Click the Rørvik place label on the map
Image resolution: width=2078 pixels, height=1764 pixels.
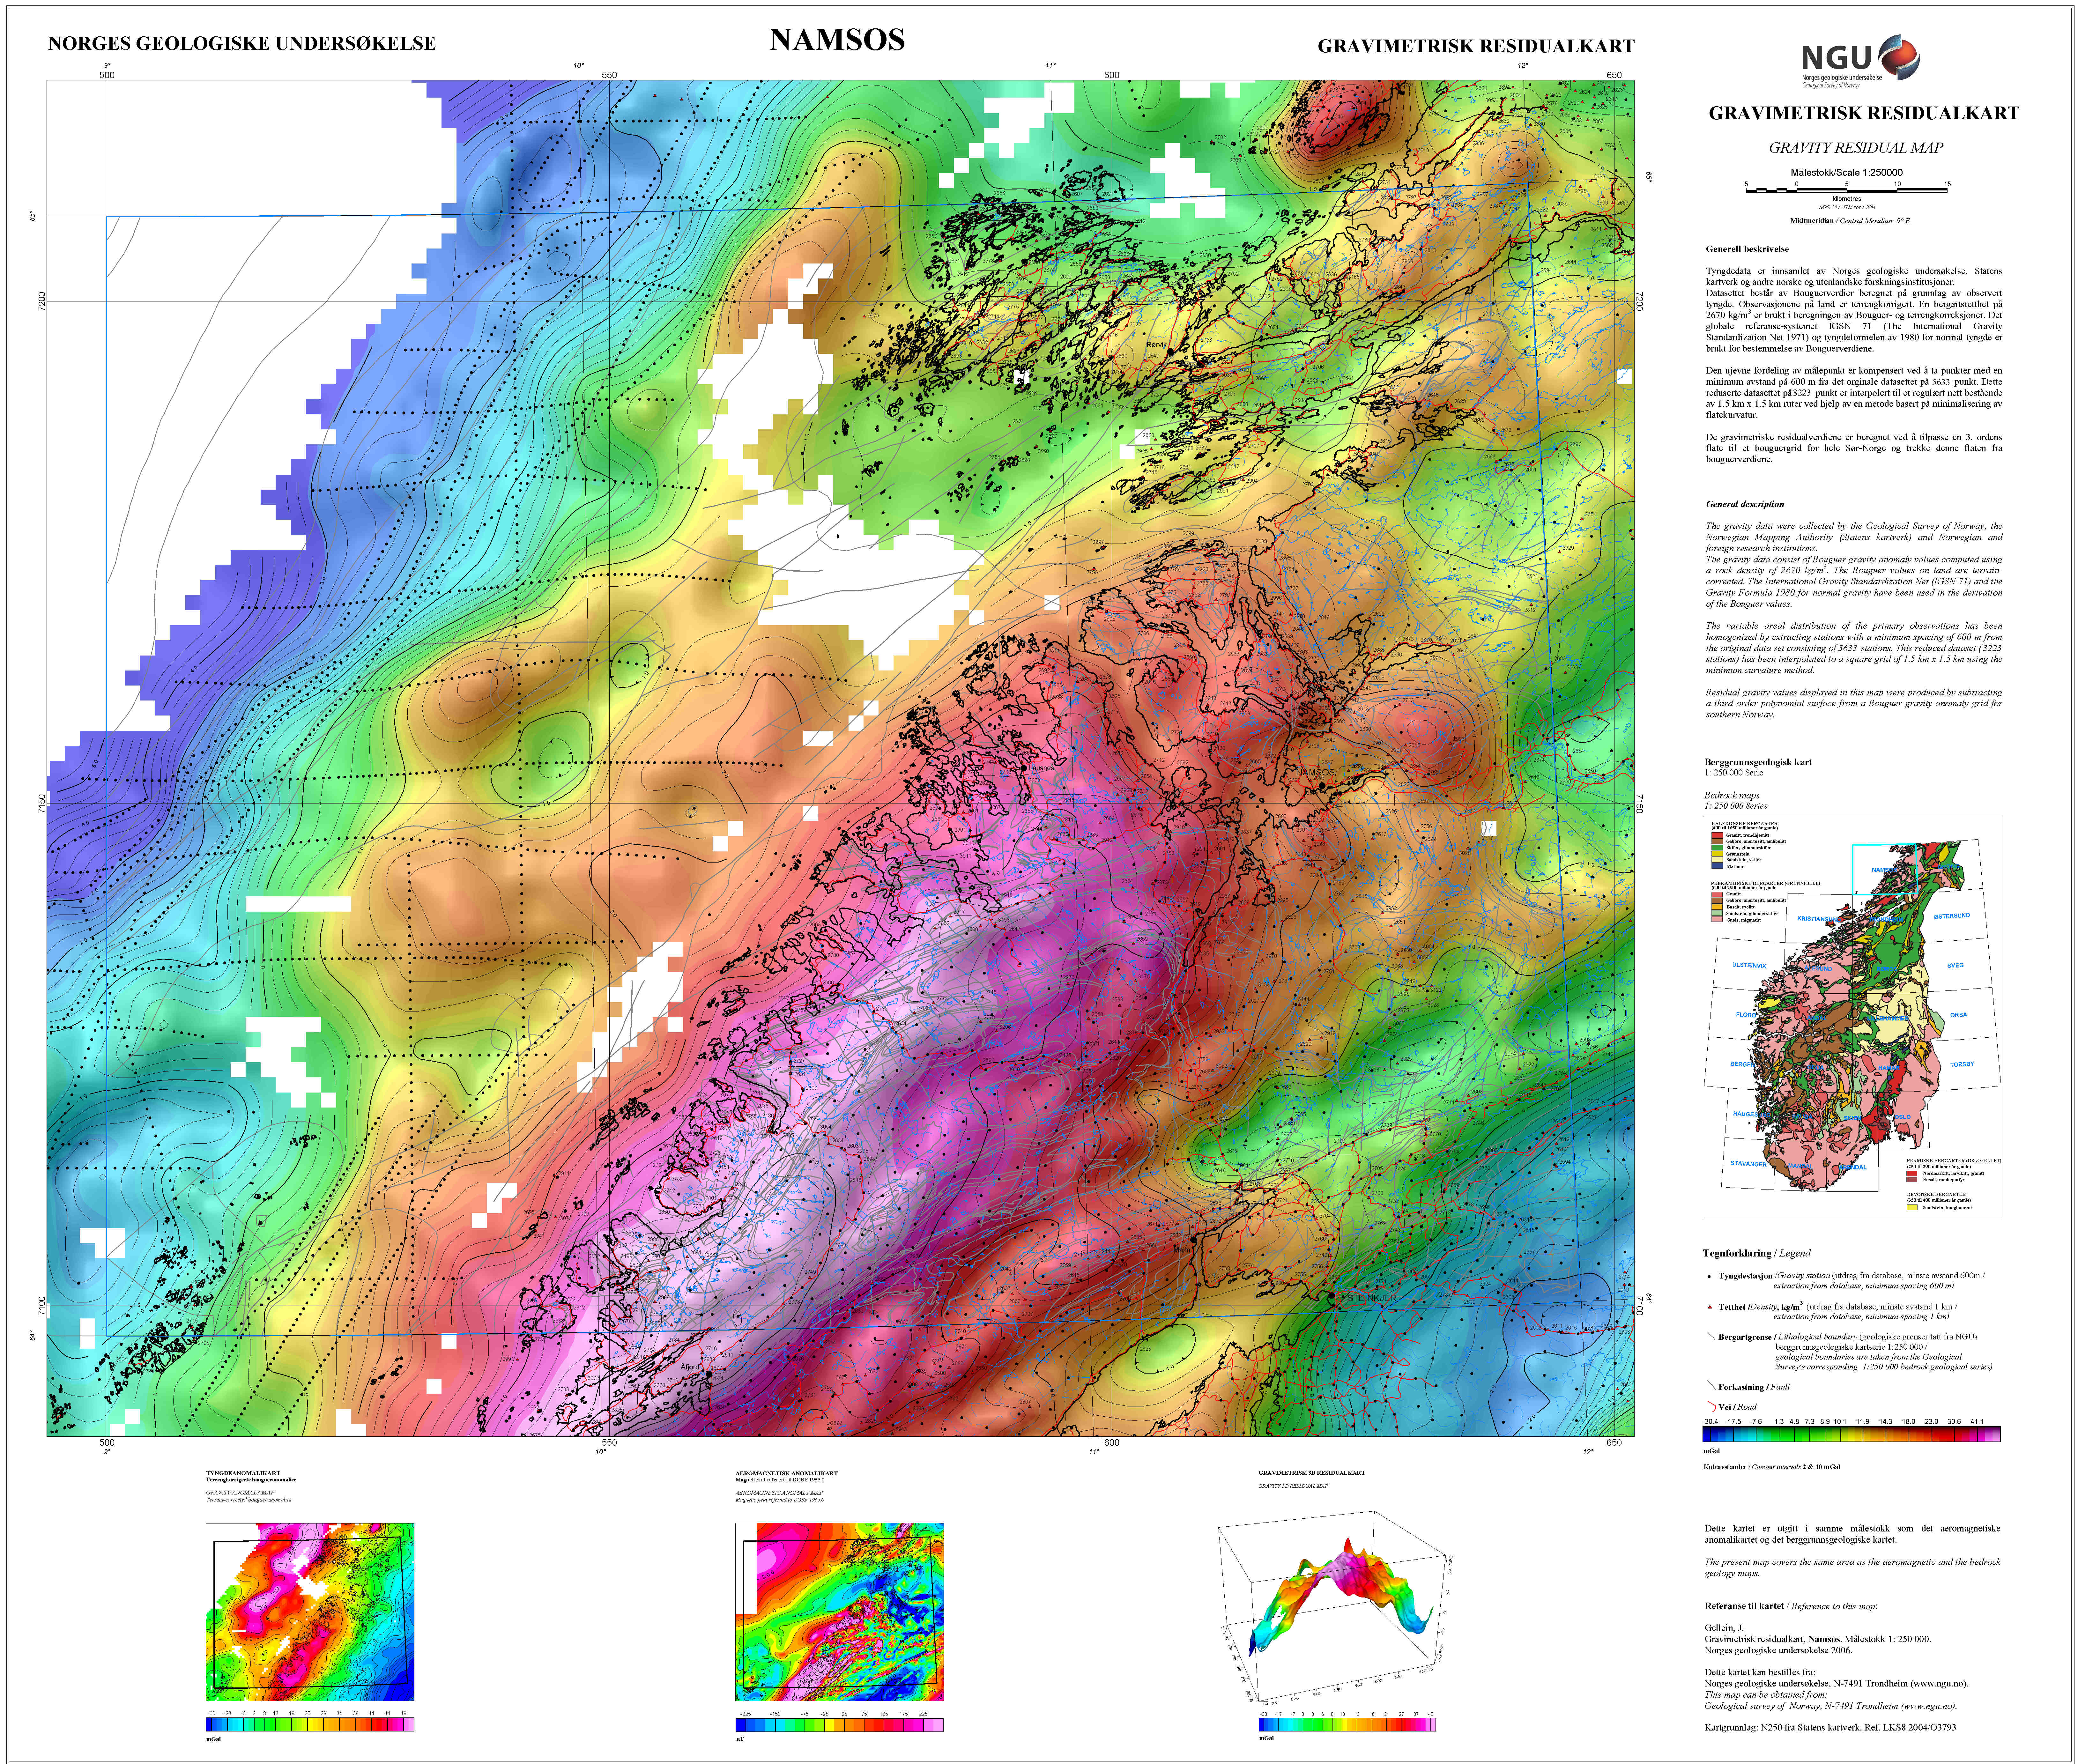click(1157, 345)
